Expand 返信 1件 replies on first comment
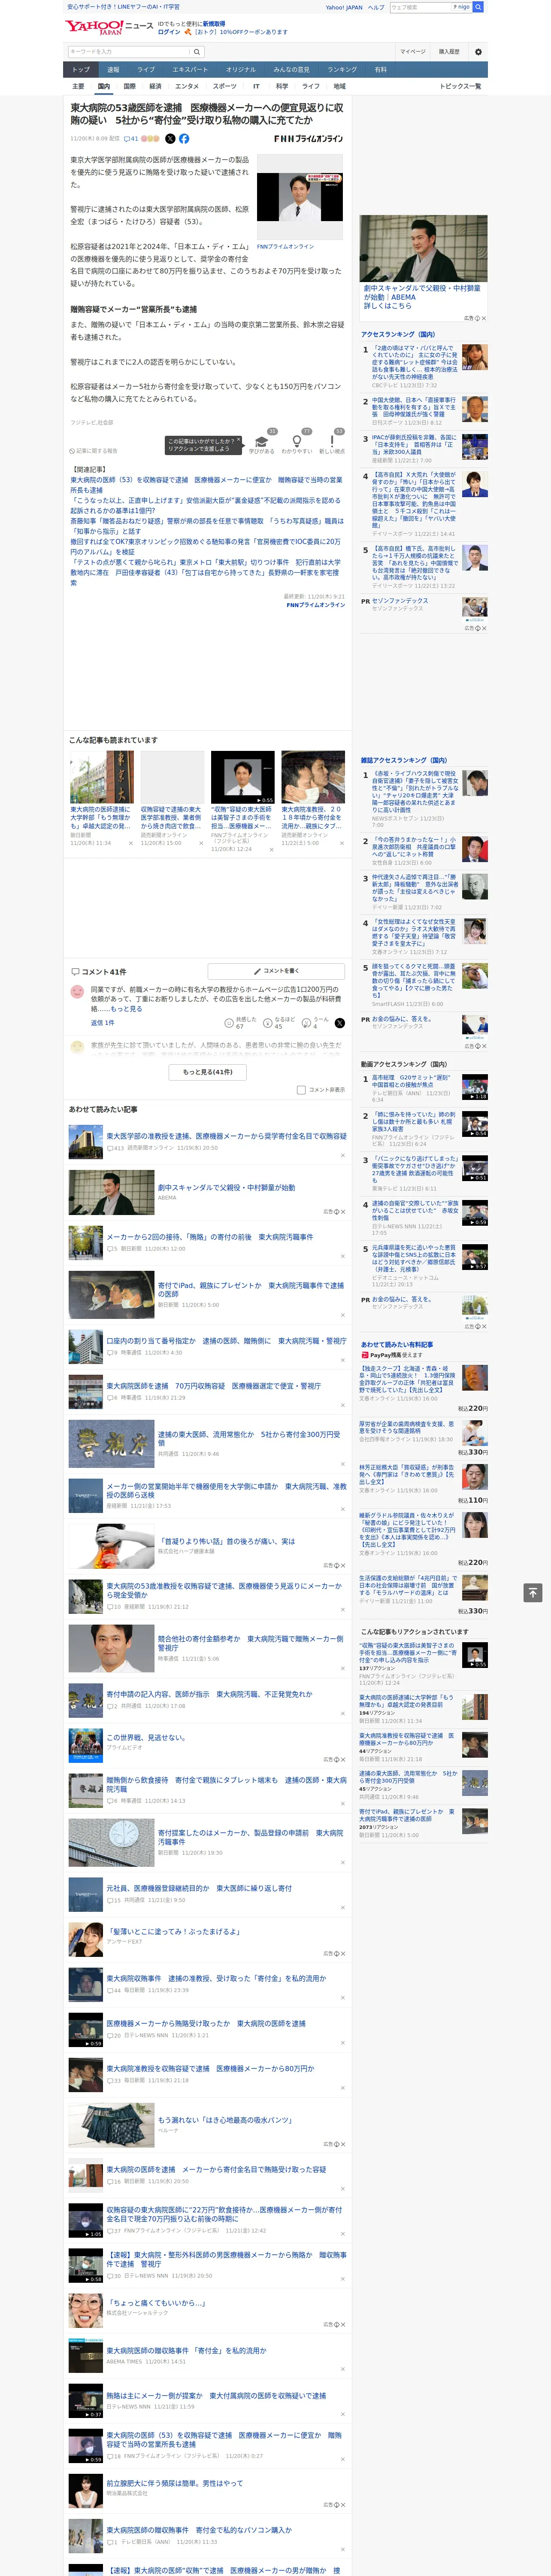The width and height of the screenshot is (551, 2576). tap(102, 1023)
